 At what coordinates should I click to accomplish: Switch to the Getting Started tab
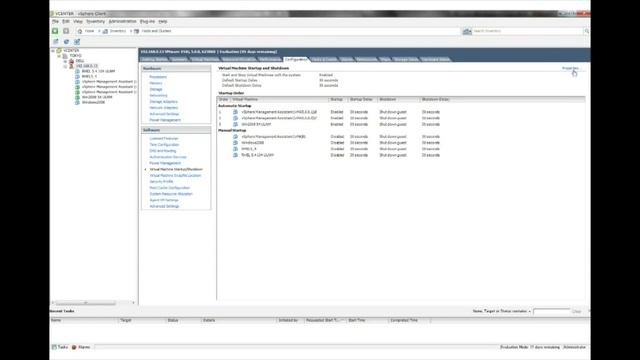[154, 59]
